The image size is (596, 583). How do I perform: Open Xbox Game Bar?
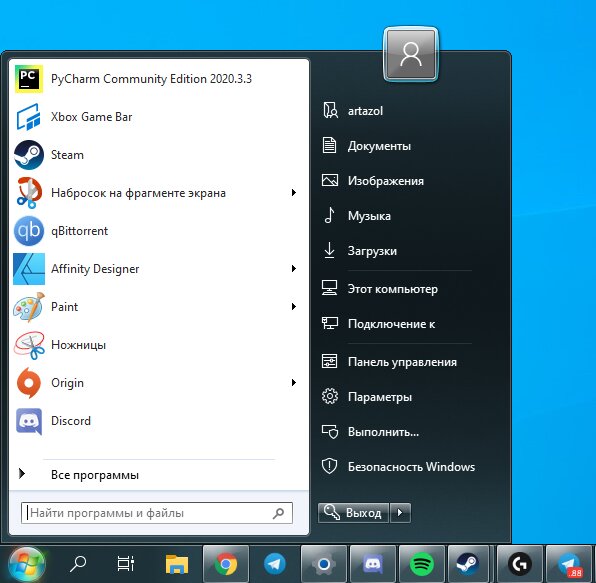click(159, 117)
